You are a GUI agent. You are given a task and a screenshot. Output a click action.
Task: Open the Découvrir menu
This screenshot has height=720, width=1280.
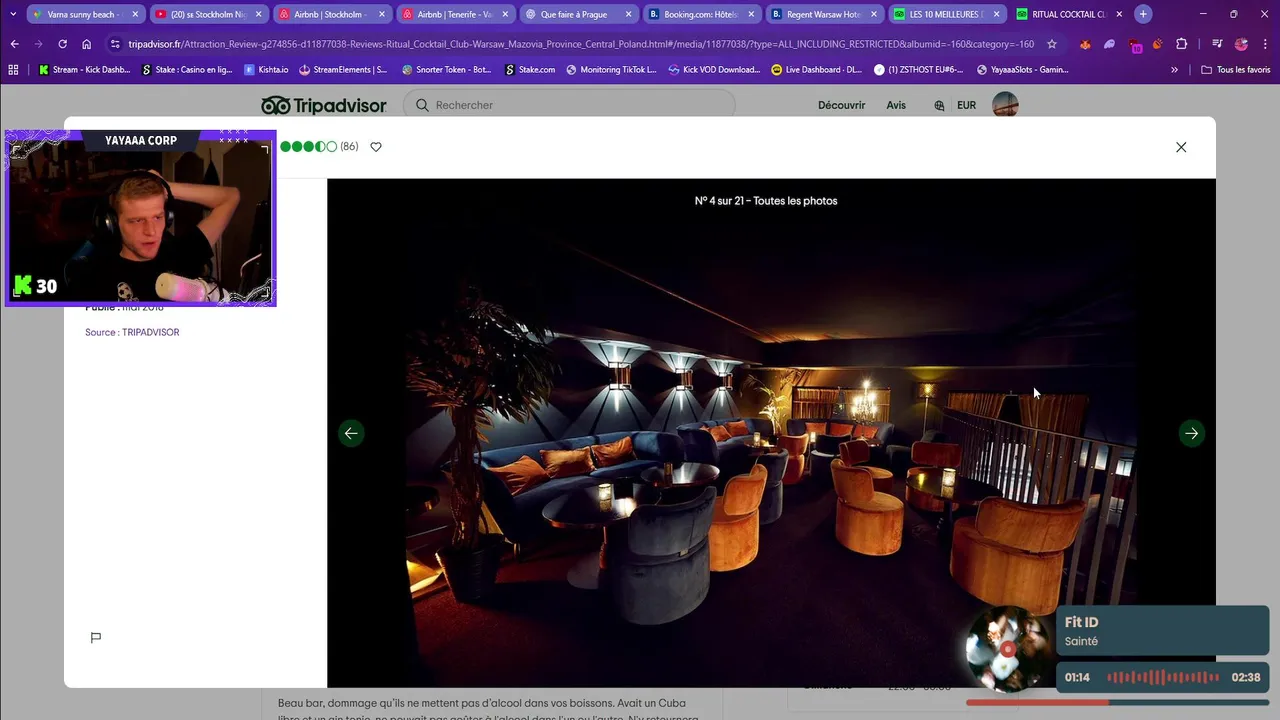click(841, 105)
